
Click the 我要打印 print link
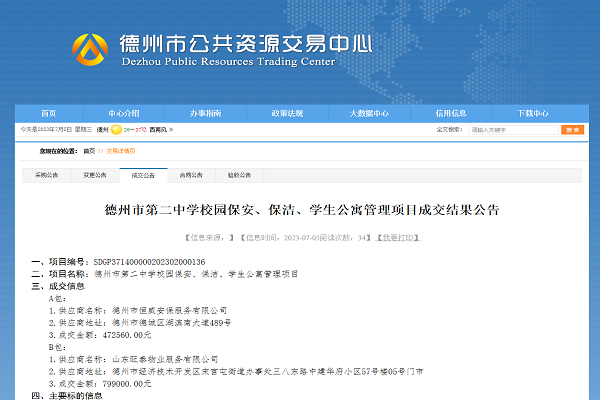coord(398,238)
